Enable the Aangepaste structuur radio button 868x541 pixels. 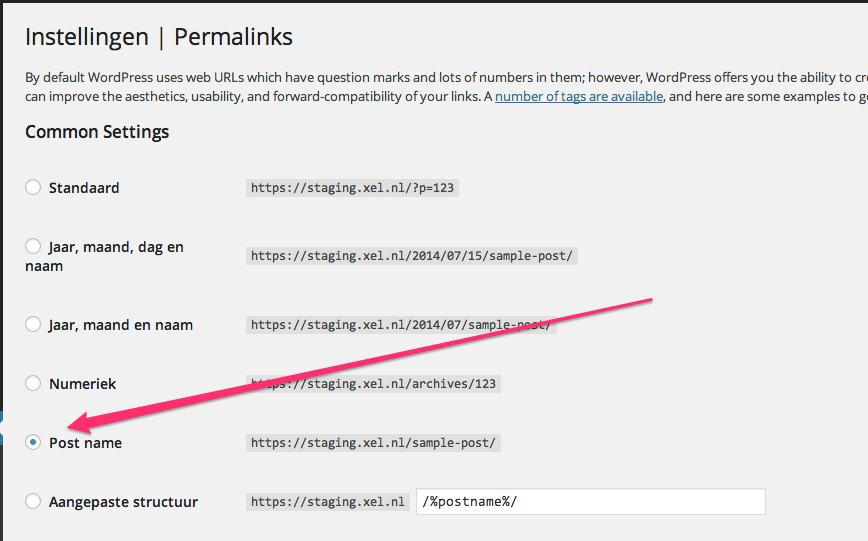tap(33, 501)
